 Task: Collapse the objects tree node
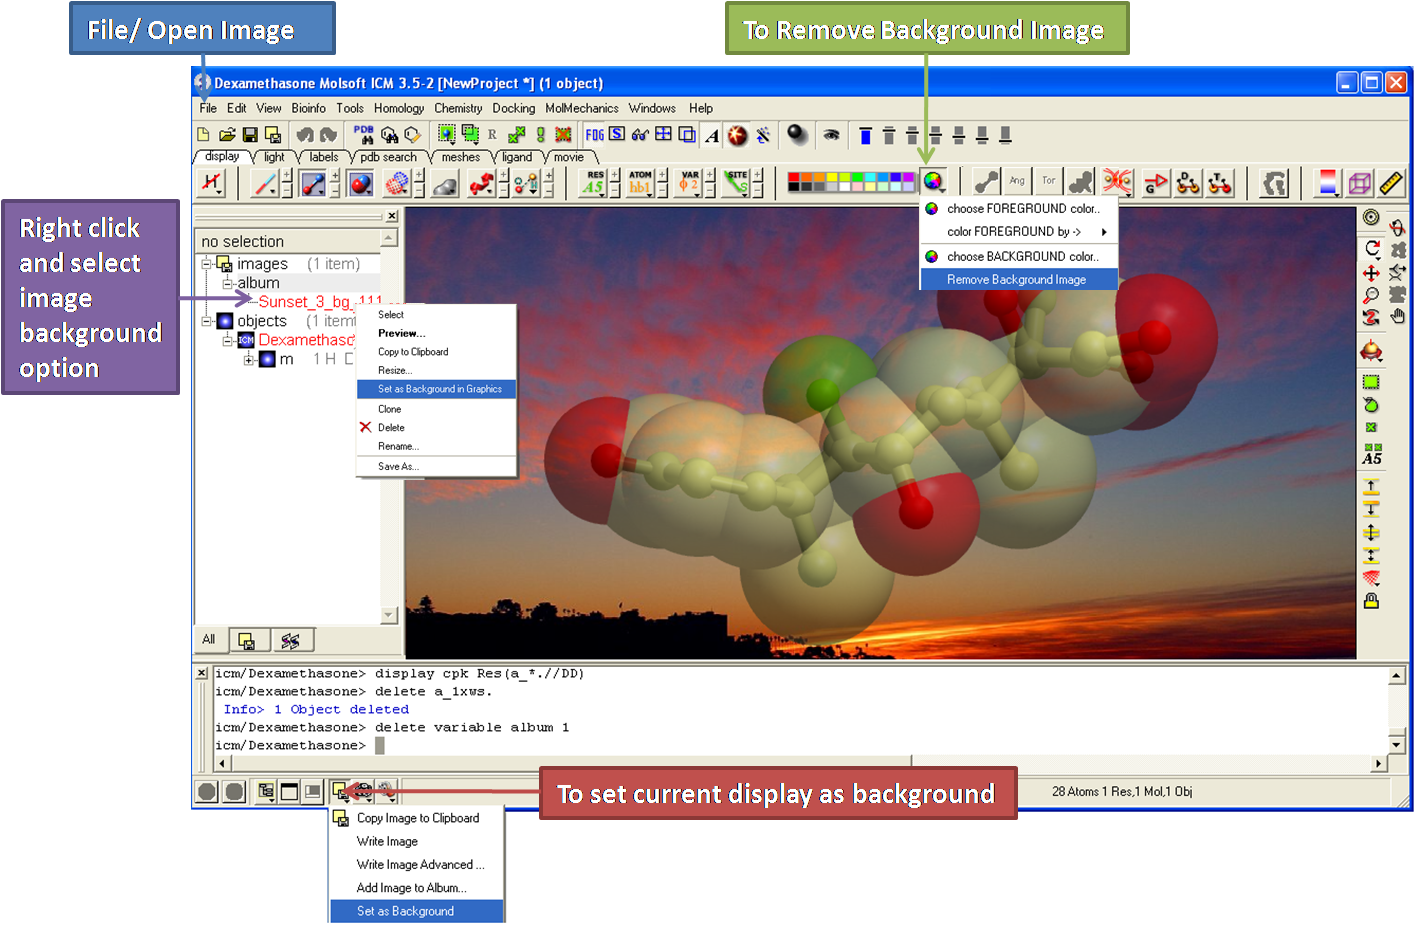pos(207,321)
